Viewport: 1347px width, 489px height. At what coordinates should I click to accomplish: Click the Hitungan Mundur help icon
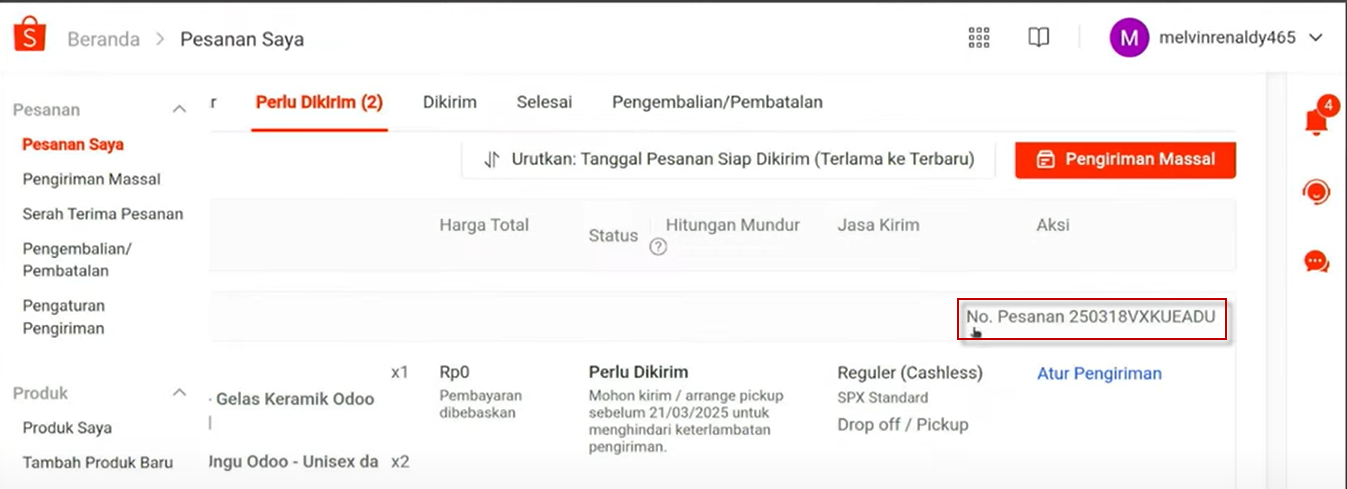coord(658,247)
